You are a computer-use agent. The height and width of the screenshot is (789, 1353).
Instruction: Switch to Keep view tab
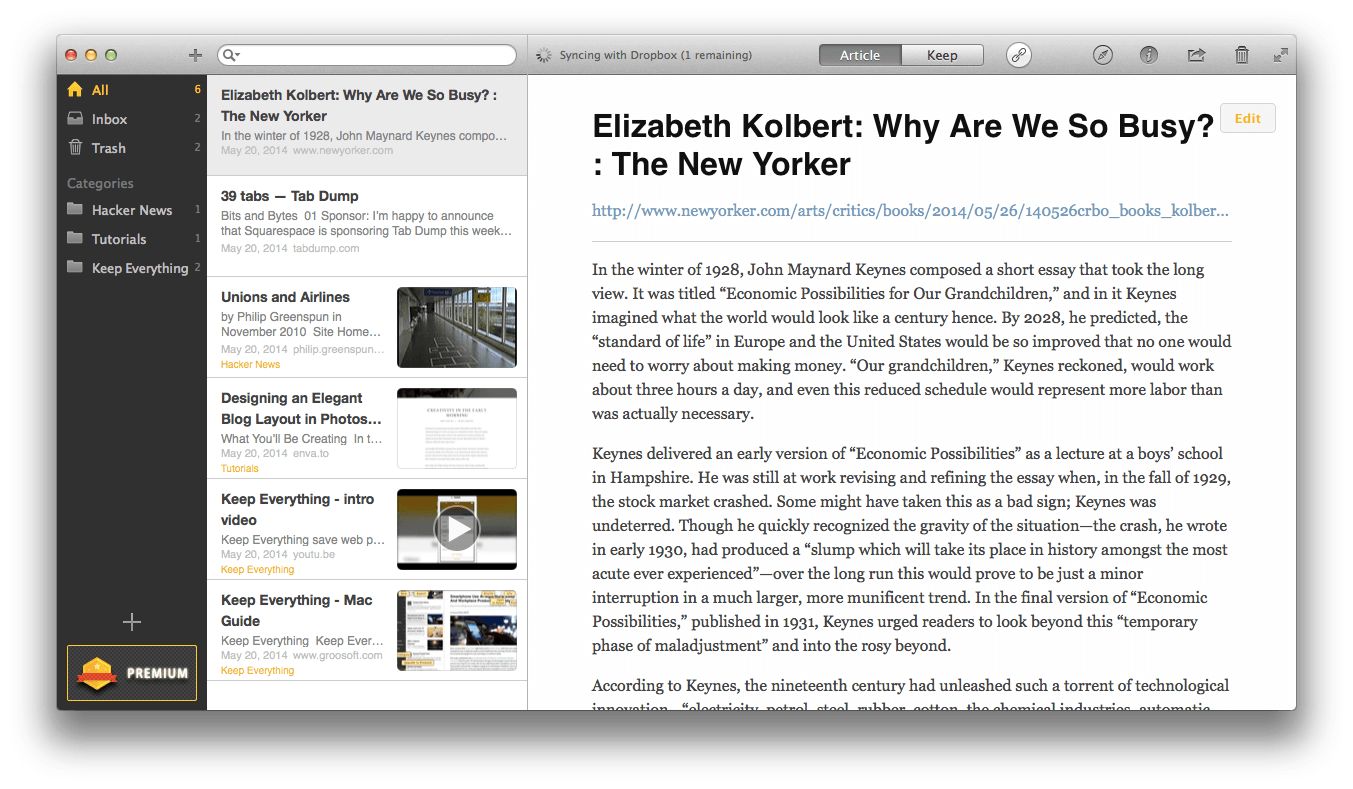(942, 55)
